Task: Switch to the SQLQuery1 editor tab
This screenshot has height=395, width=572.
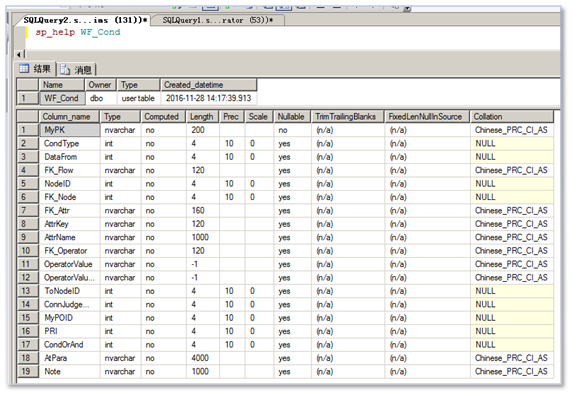Action: pyautogui.click(x=217, y=20)
